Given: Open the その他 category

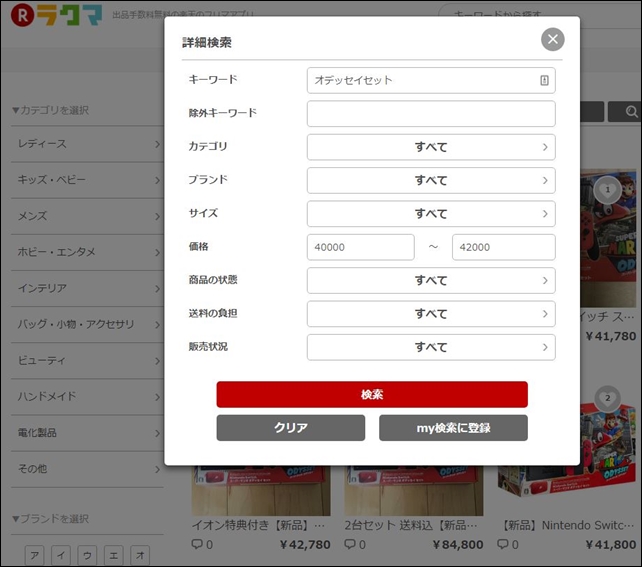Looking at the screenshot, I should point(87,469).
